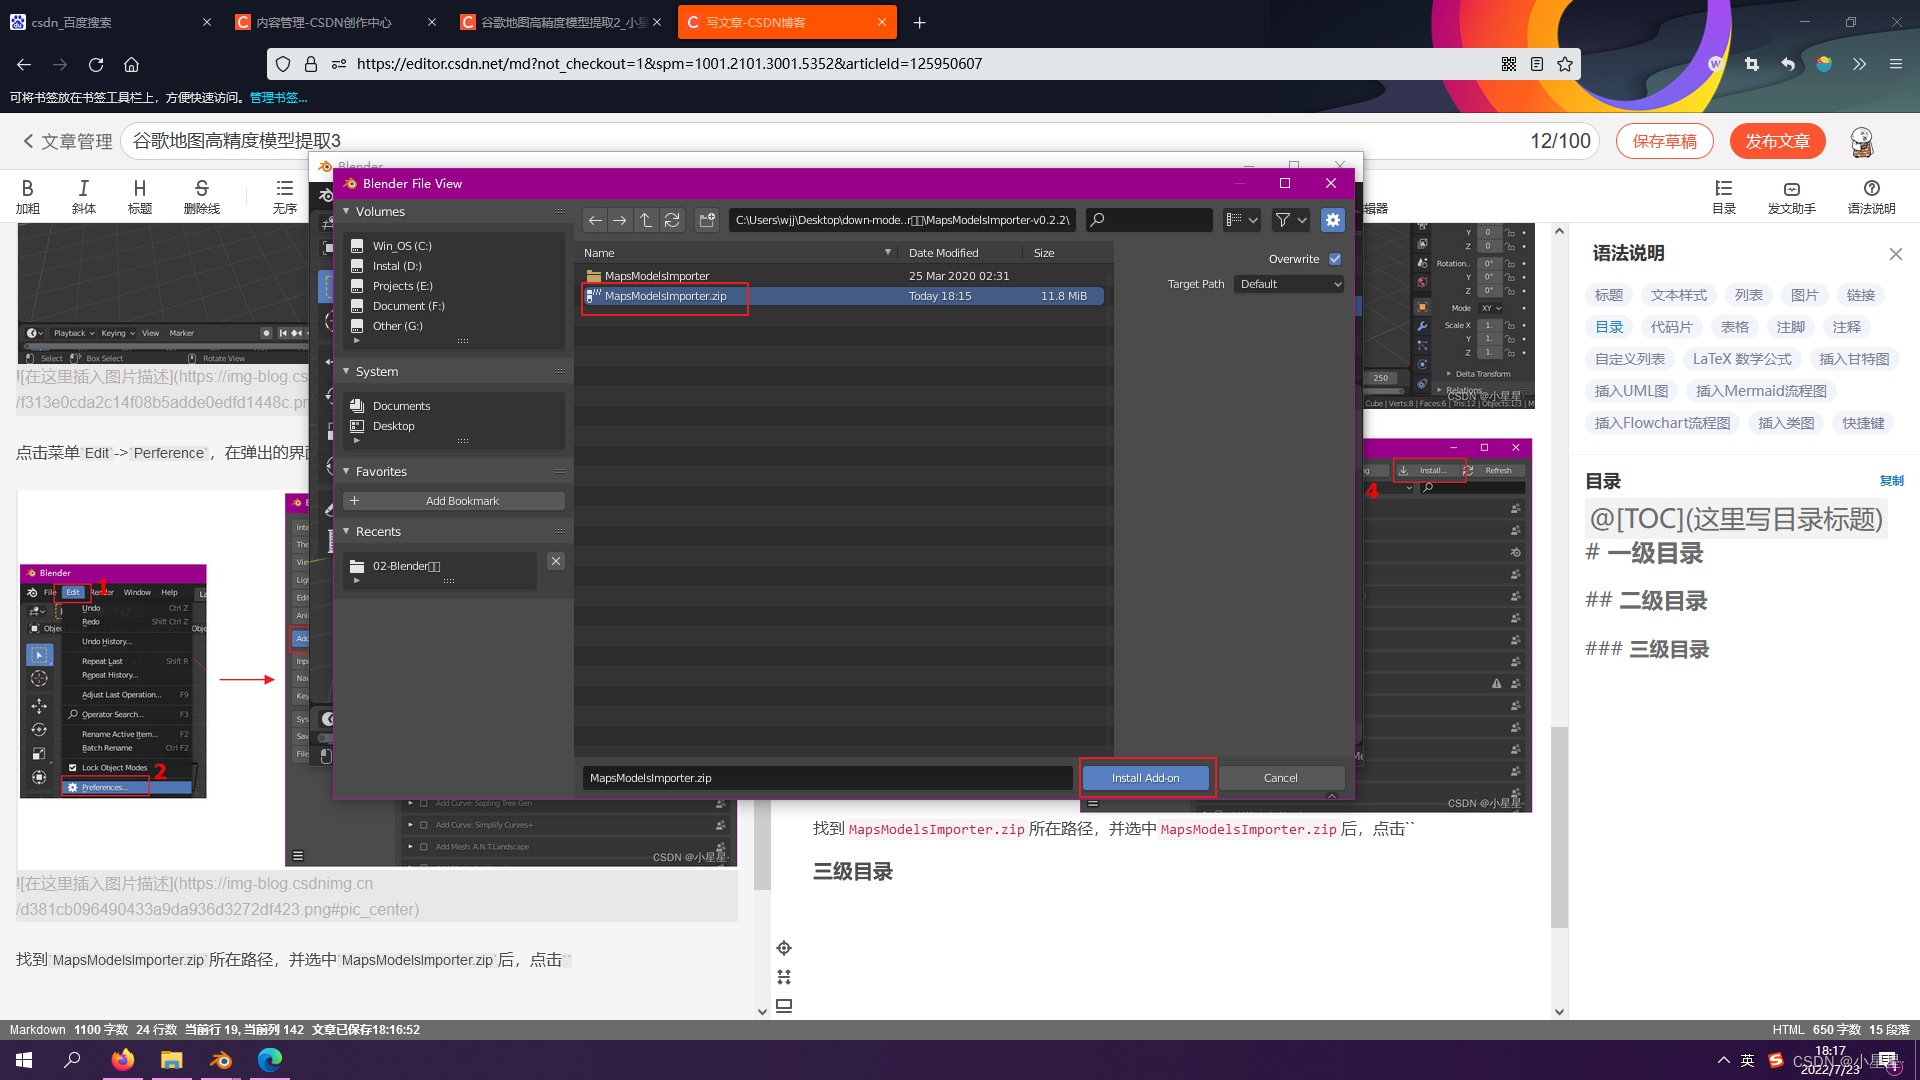Clear the Recents list with X button
The width and height of the screenshot is (1920, 1080).
point(556,561)
